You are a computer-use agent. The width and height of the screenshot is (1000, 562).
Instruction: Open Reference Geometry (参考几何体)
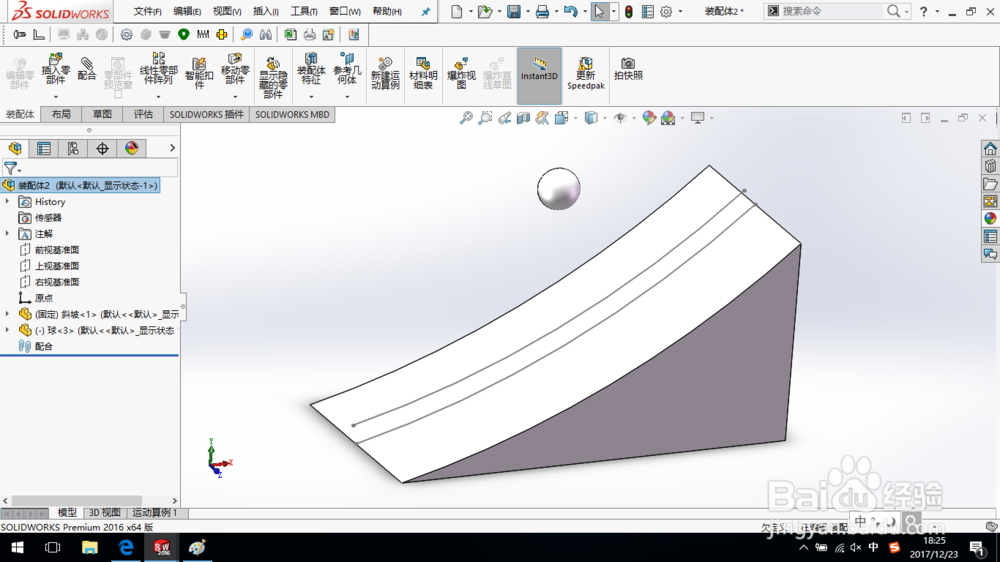tap(347, 70)
